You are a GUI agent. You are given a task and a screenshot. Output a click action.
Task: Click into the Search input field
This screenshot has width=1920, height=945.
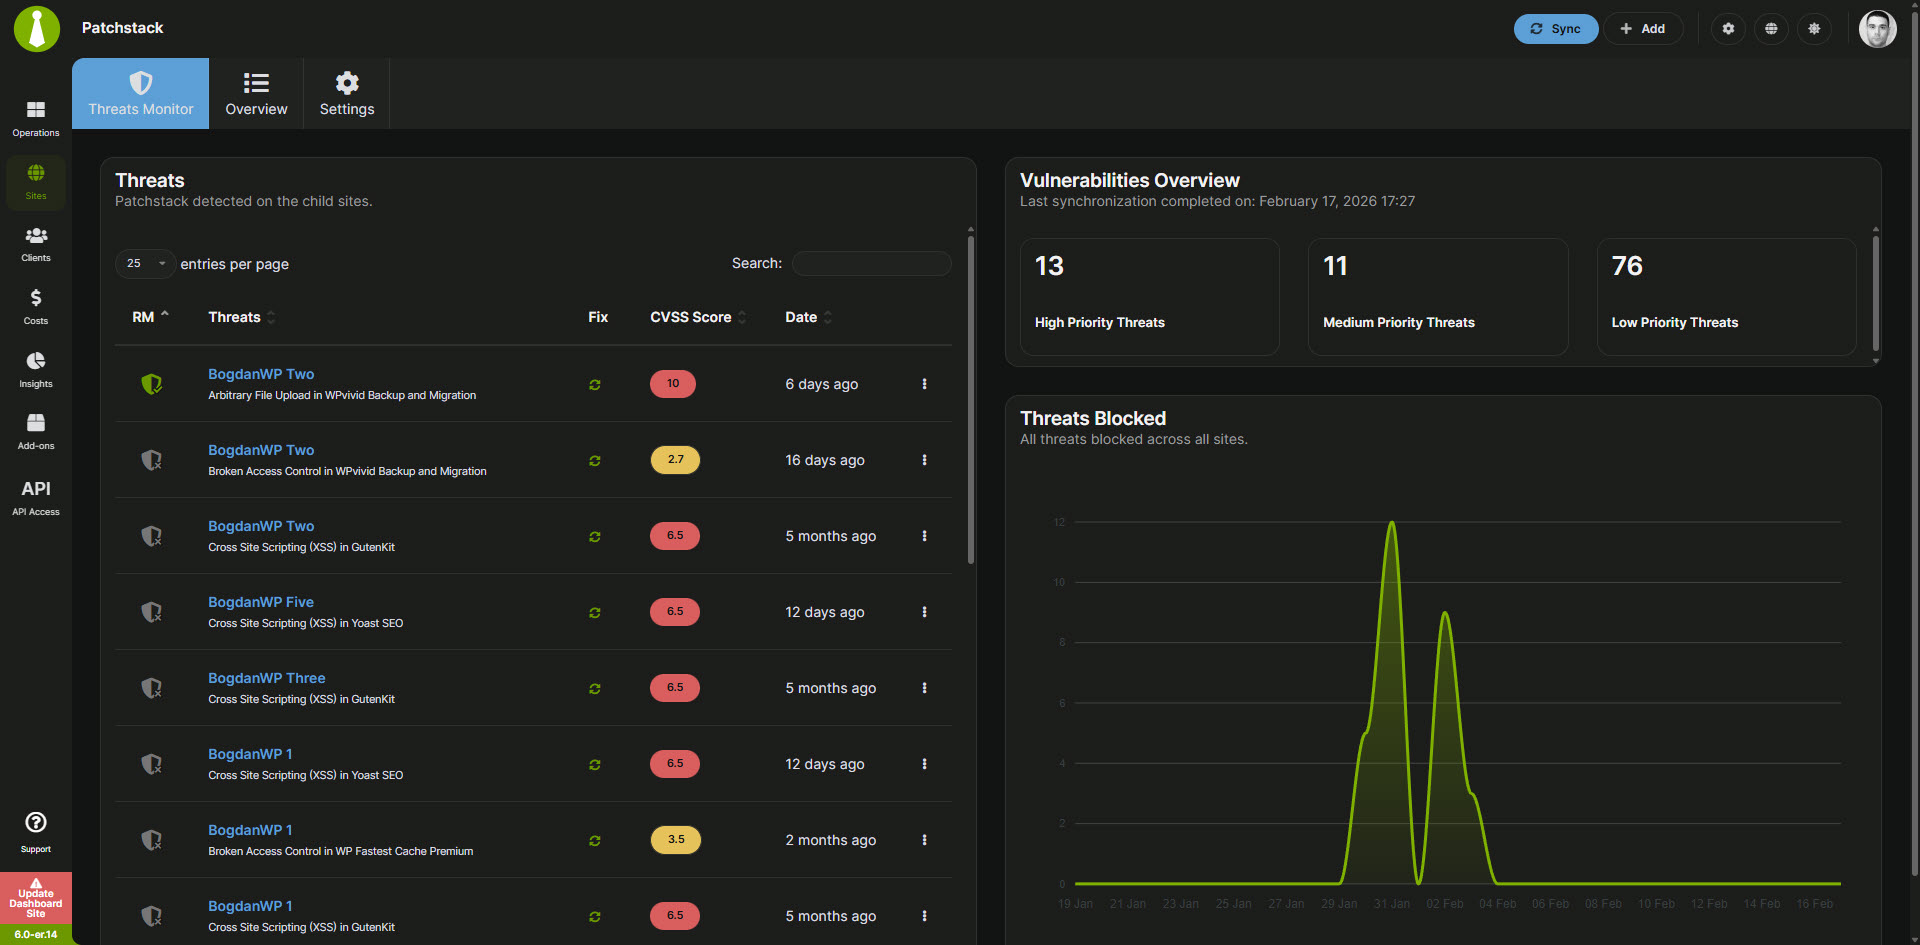(871, 263)
